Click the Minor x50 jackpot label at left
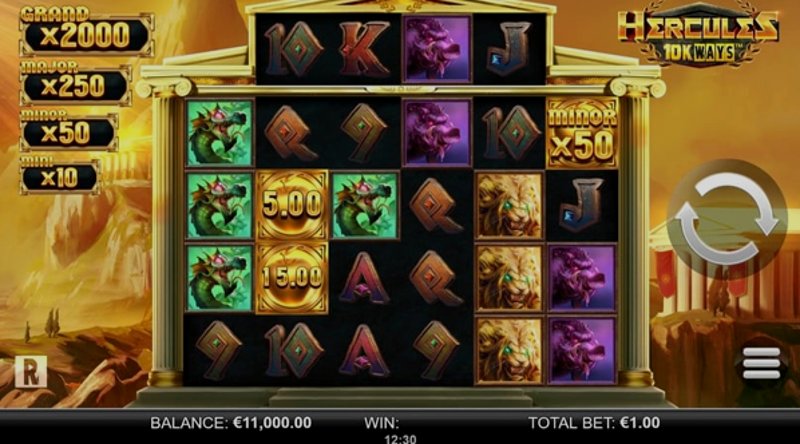 pos(68,130)
